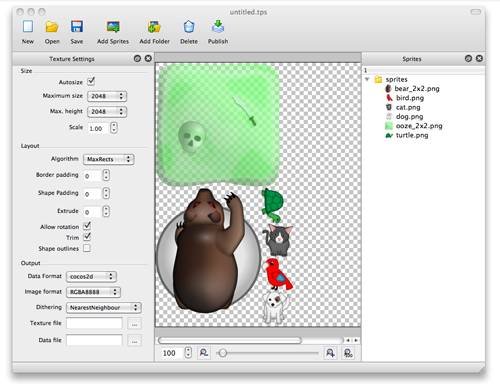Click the scrollbar right arrow

point(356,340)
